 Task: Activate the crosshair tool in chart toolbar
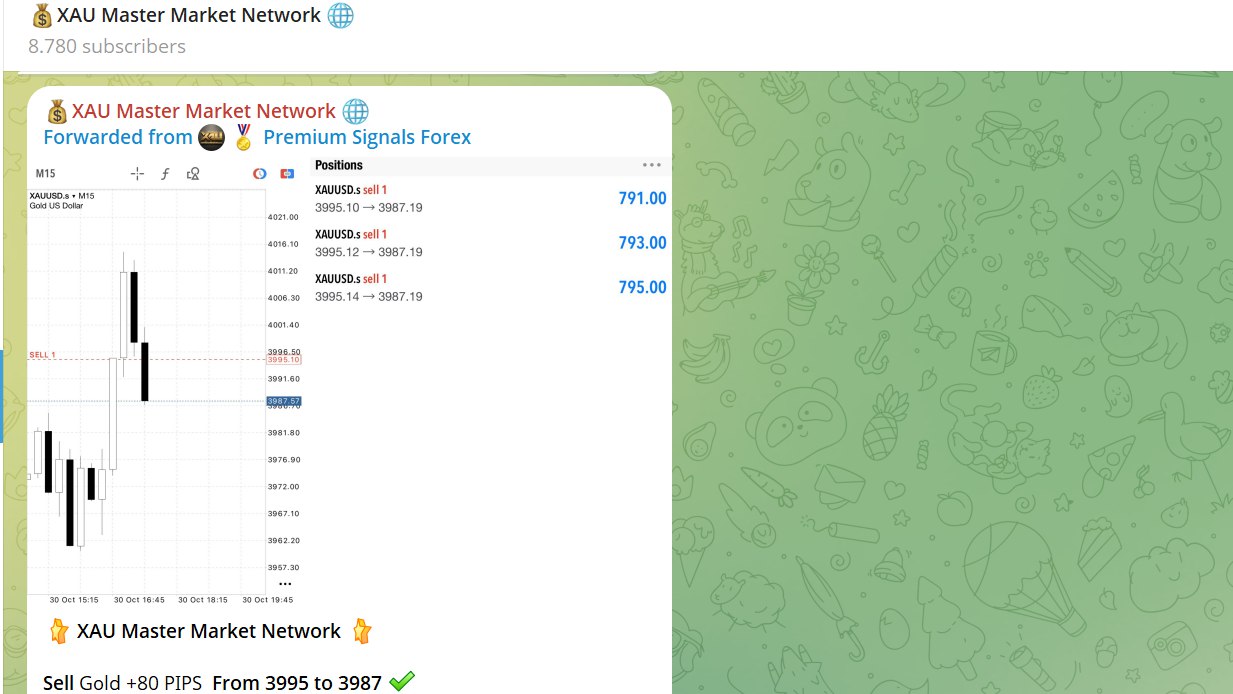pyautogui.click(x=137, y=173)
